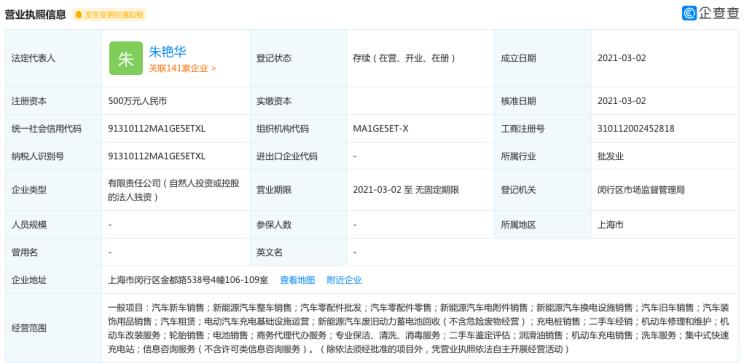Screen dimensions: 744x363
Task: Select industry value 批发业
Action: (611, 156)
